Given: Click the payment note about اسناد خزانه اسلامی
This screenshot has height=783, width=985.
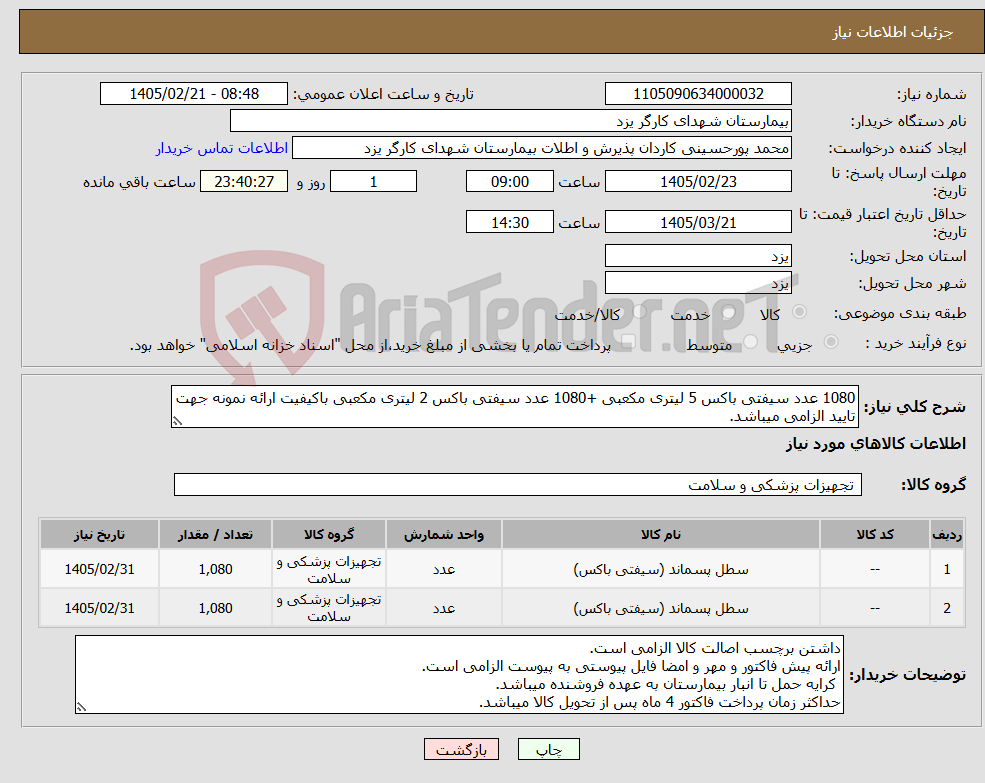Looking at the screenshot, I should 370,345.
